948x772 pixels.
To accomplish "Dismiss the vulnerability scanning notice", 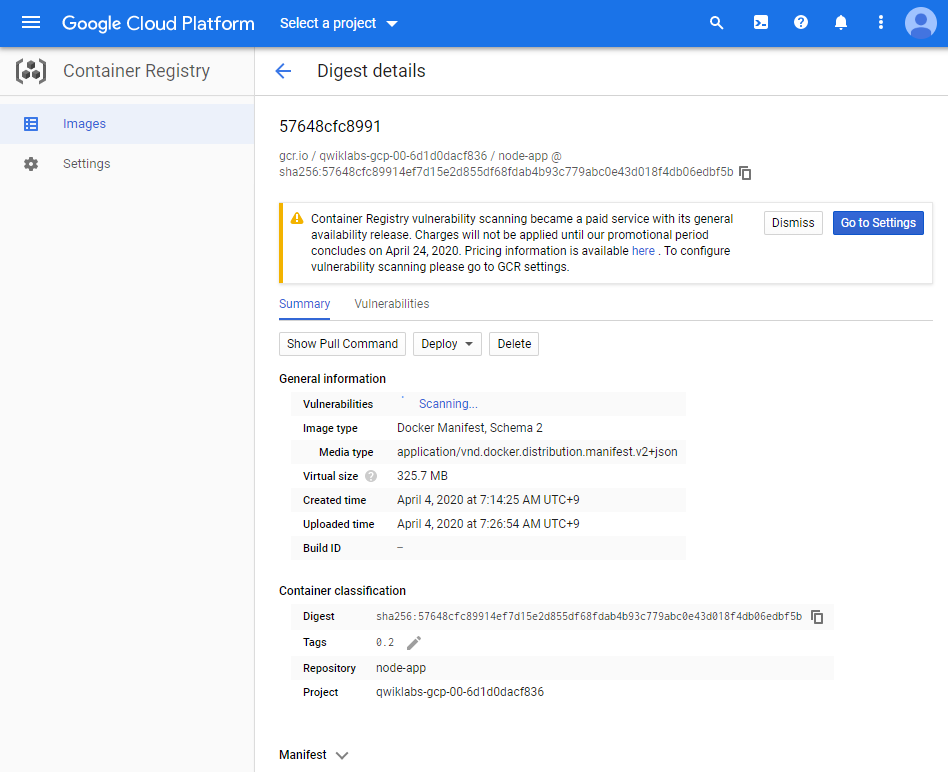I will click(x=793, y=223).
